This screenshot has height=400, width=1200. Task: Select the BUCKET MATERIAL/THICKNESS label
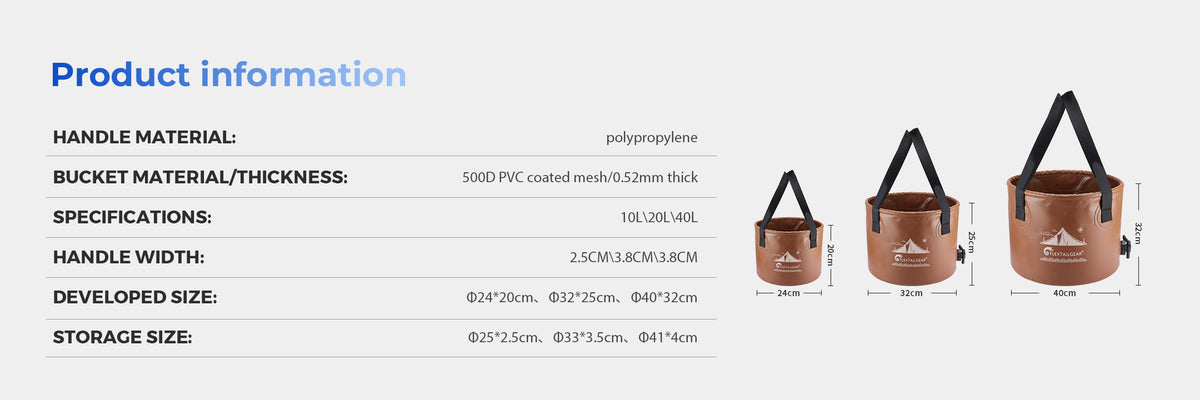(200, 177)
